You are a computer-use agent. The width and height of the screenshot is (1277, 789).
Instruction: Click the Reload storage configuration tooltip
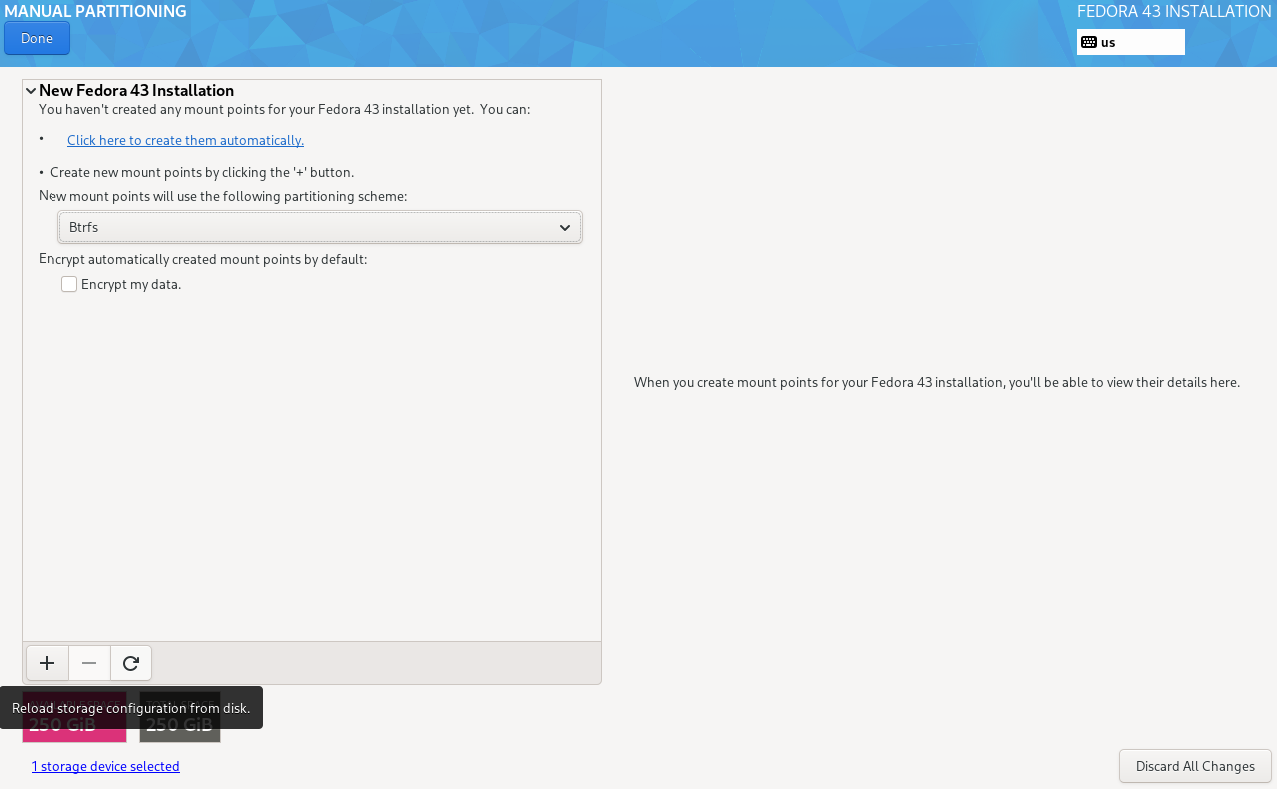(131, 708)
